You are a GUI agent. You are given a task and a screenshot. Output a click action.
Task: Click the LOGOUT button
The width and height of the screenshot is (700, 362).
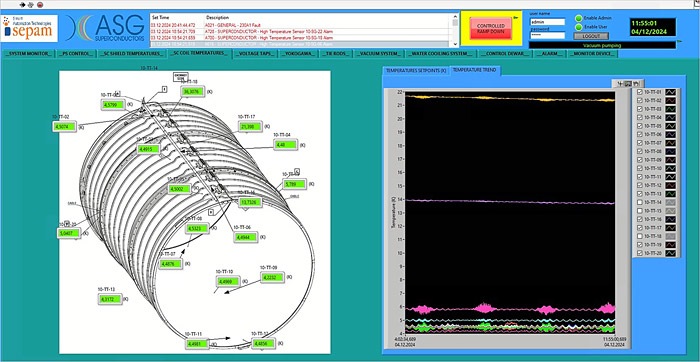click(592, 36)
